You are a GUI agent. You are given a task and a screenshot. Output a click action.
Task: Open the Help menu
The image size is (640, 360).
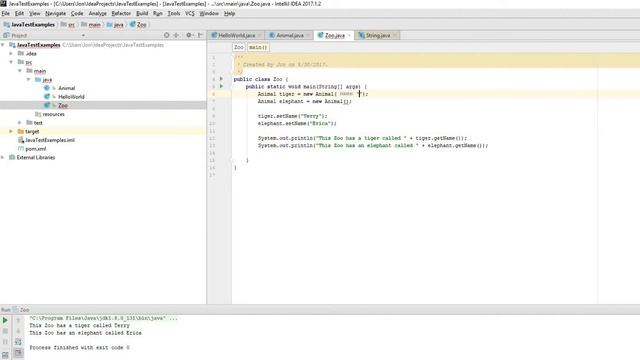pyautogui.click(x=229, y=13)
